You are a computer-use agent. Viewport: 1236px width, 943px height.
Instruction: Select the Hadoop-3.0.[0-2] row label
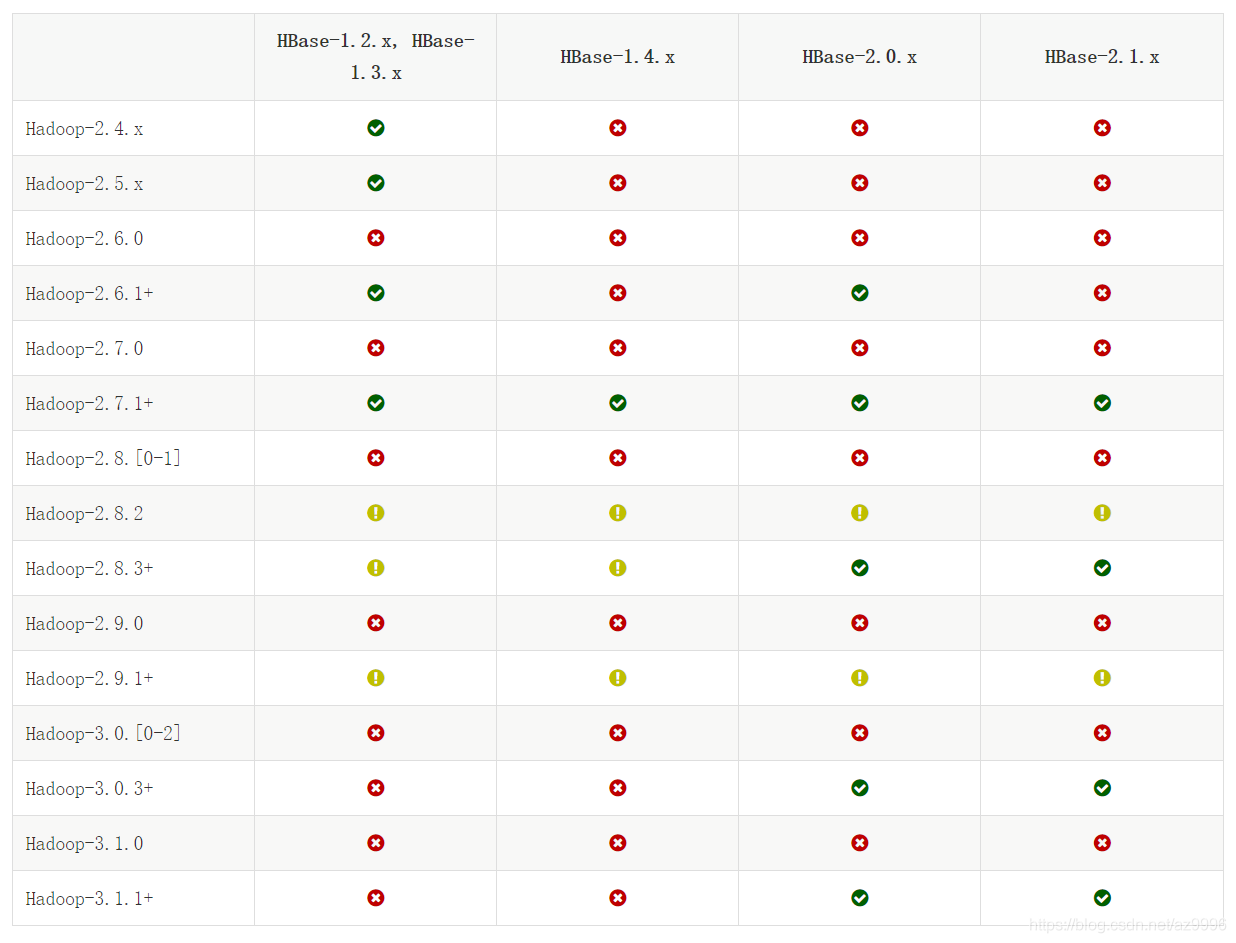(104, 734)
